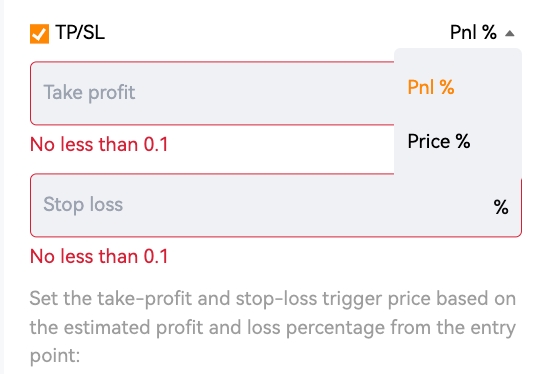
Task: Collapse the Pnl % dropdown caret arrow
Action: coord(510,33)
